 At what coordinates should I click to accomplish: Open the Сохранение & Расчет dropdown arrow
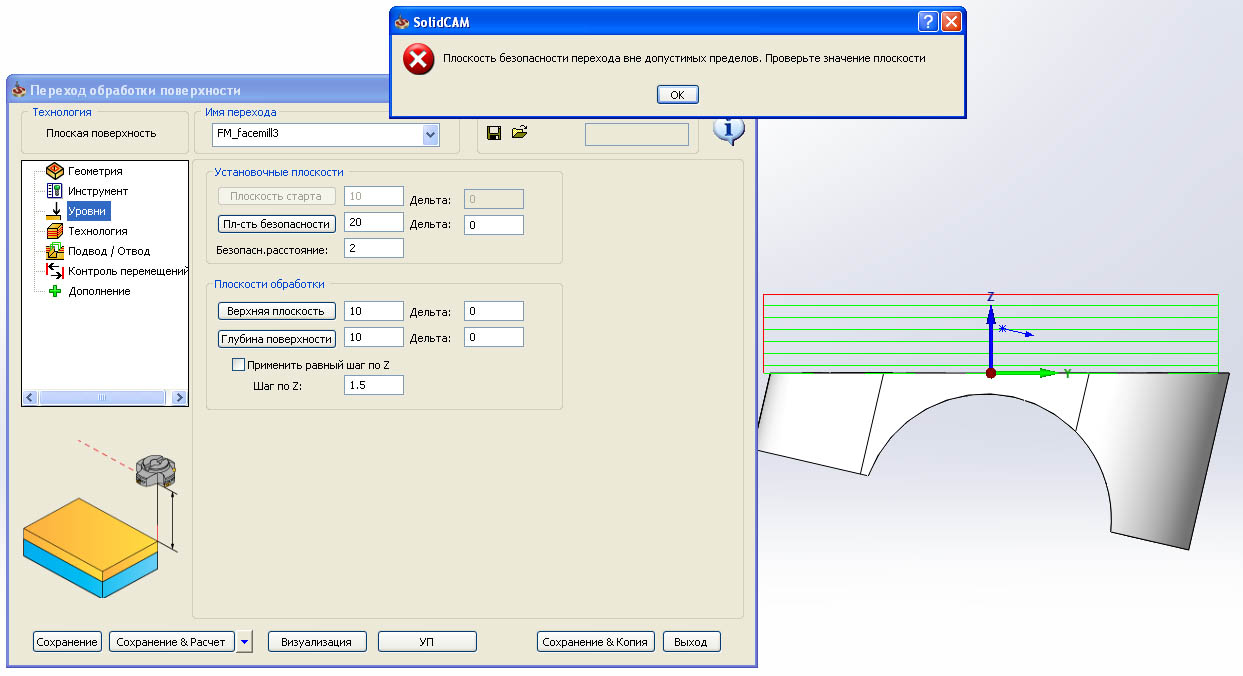pos(244,641)
